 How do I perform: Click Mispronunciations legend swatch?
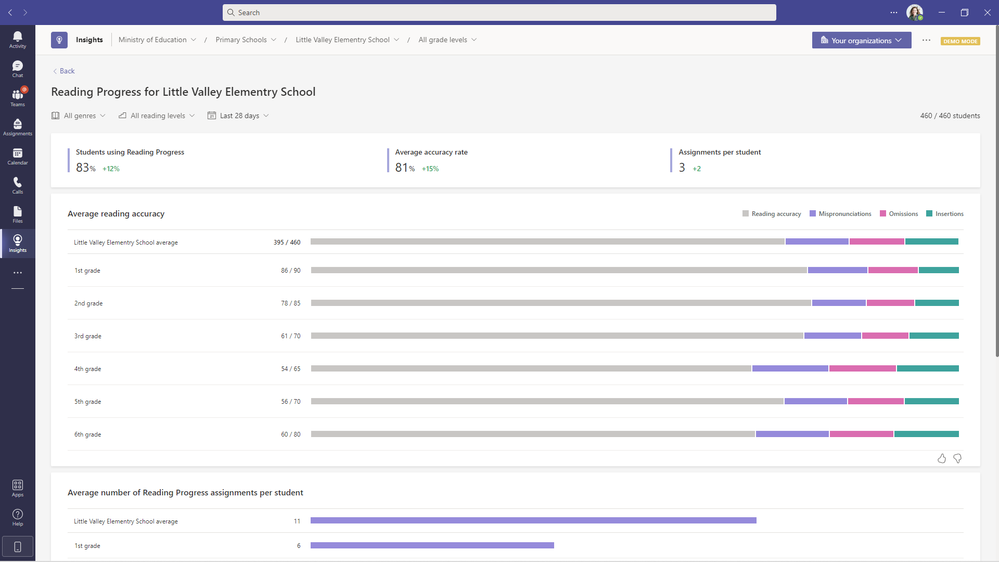[812, 213]
